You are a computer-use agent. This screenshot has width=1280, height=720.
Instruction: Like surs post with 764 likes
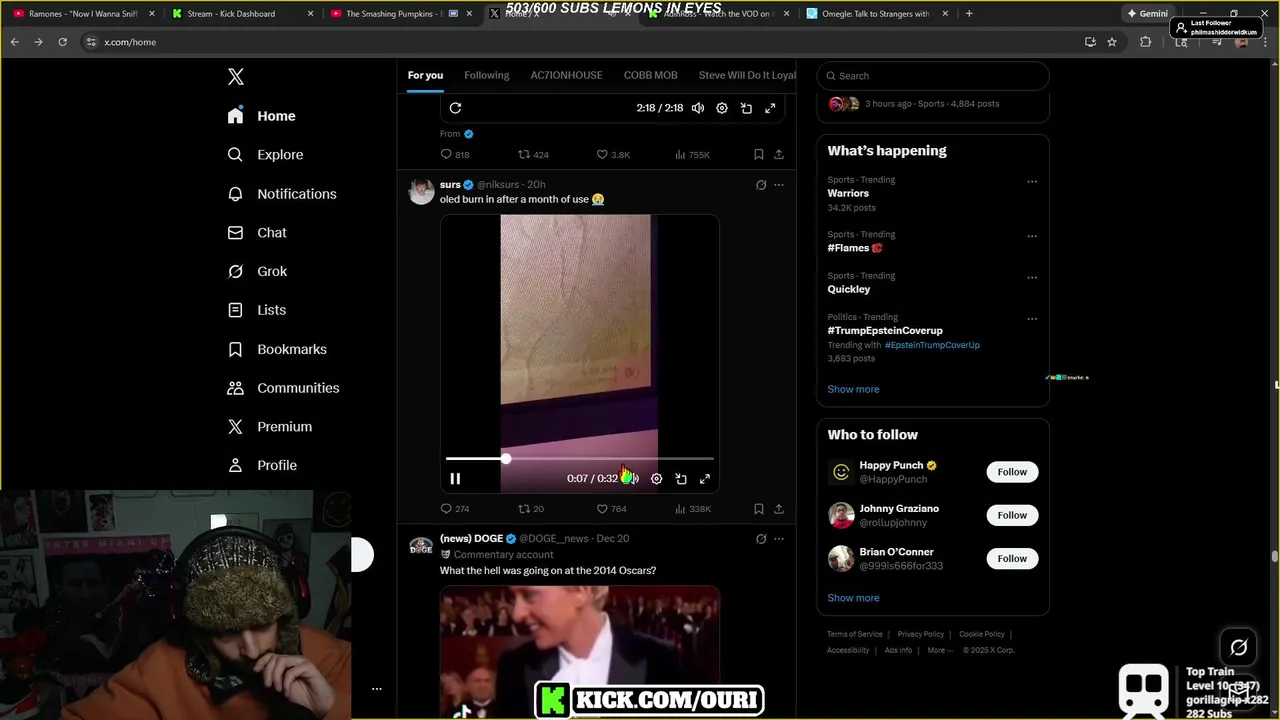(x=612, y=509)
